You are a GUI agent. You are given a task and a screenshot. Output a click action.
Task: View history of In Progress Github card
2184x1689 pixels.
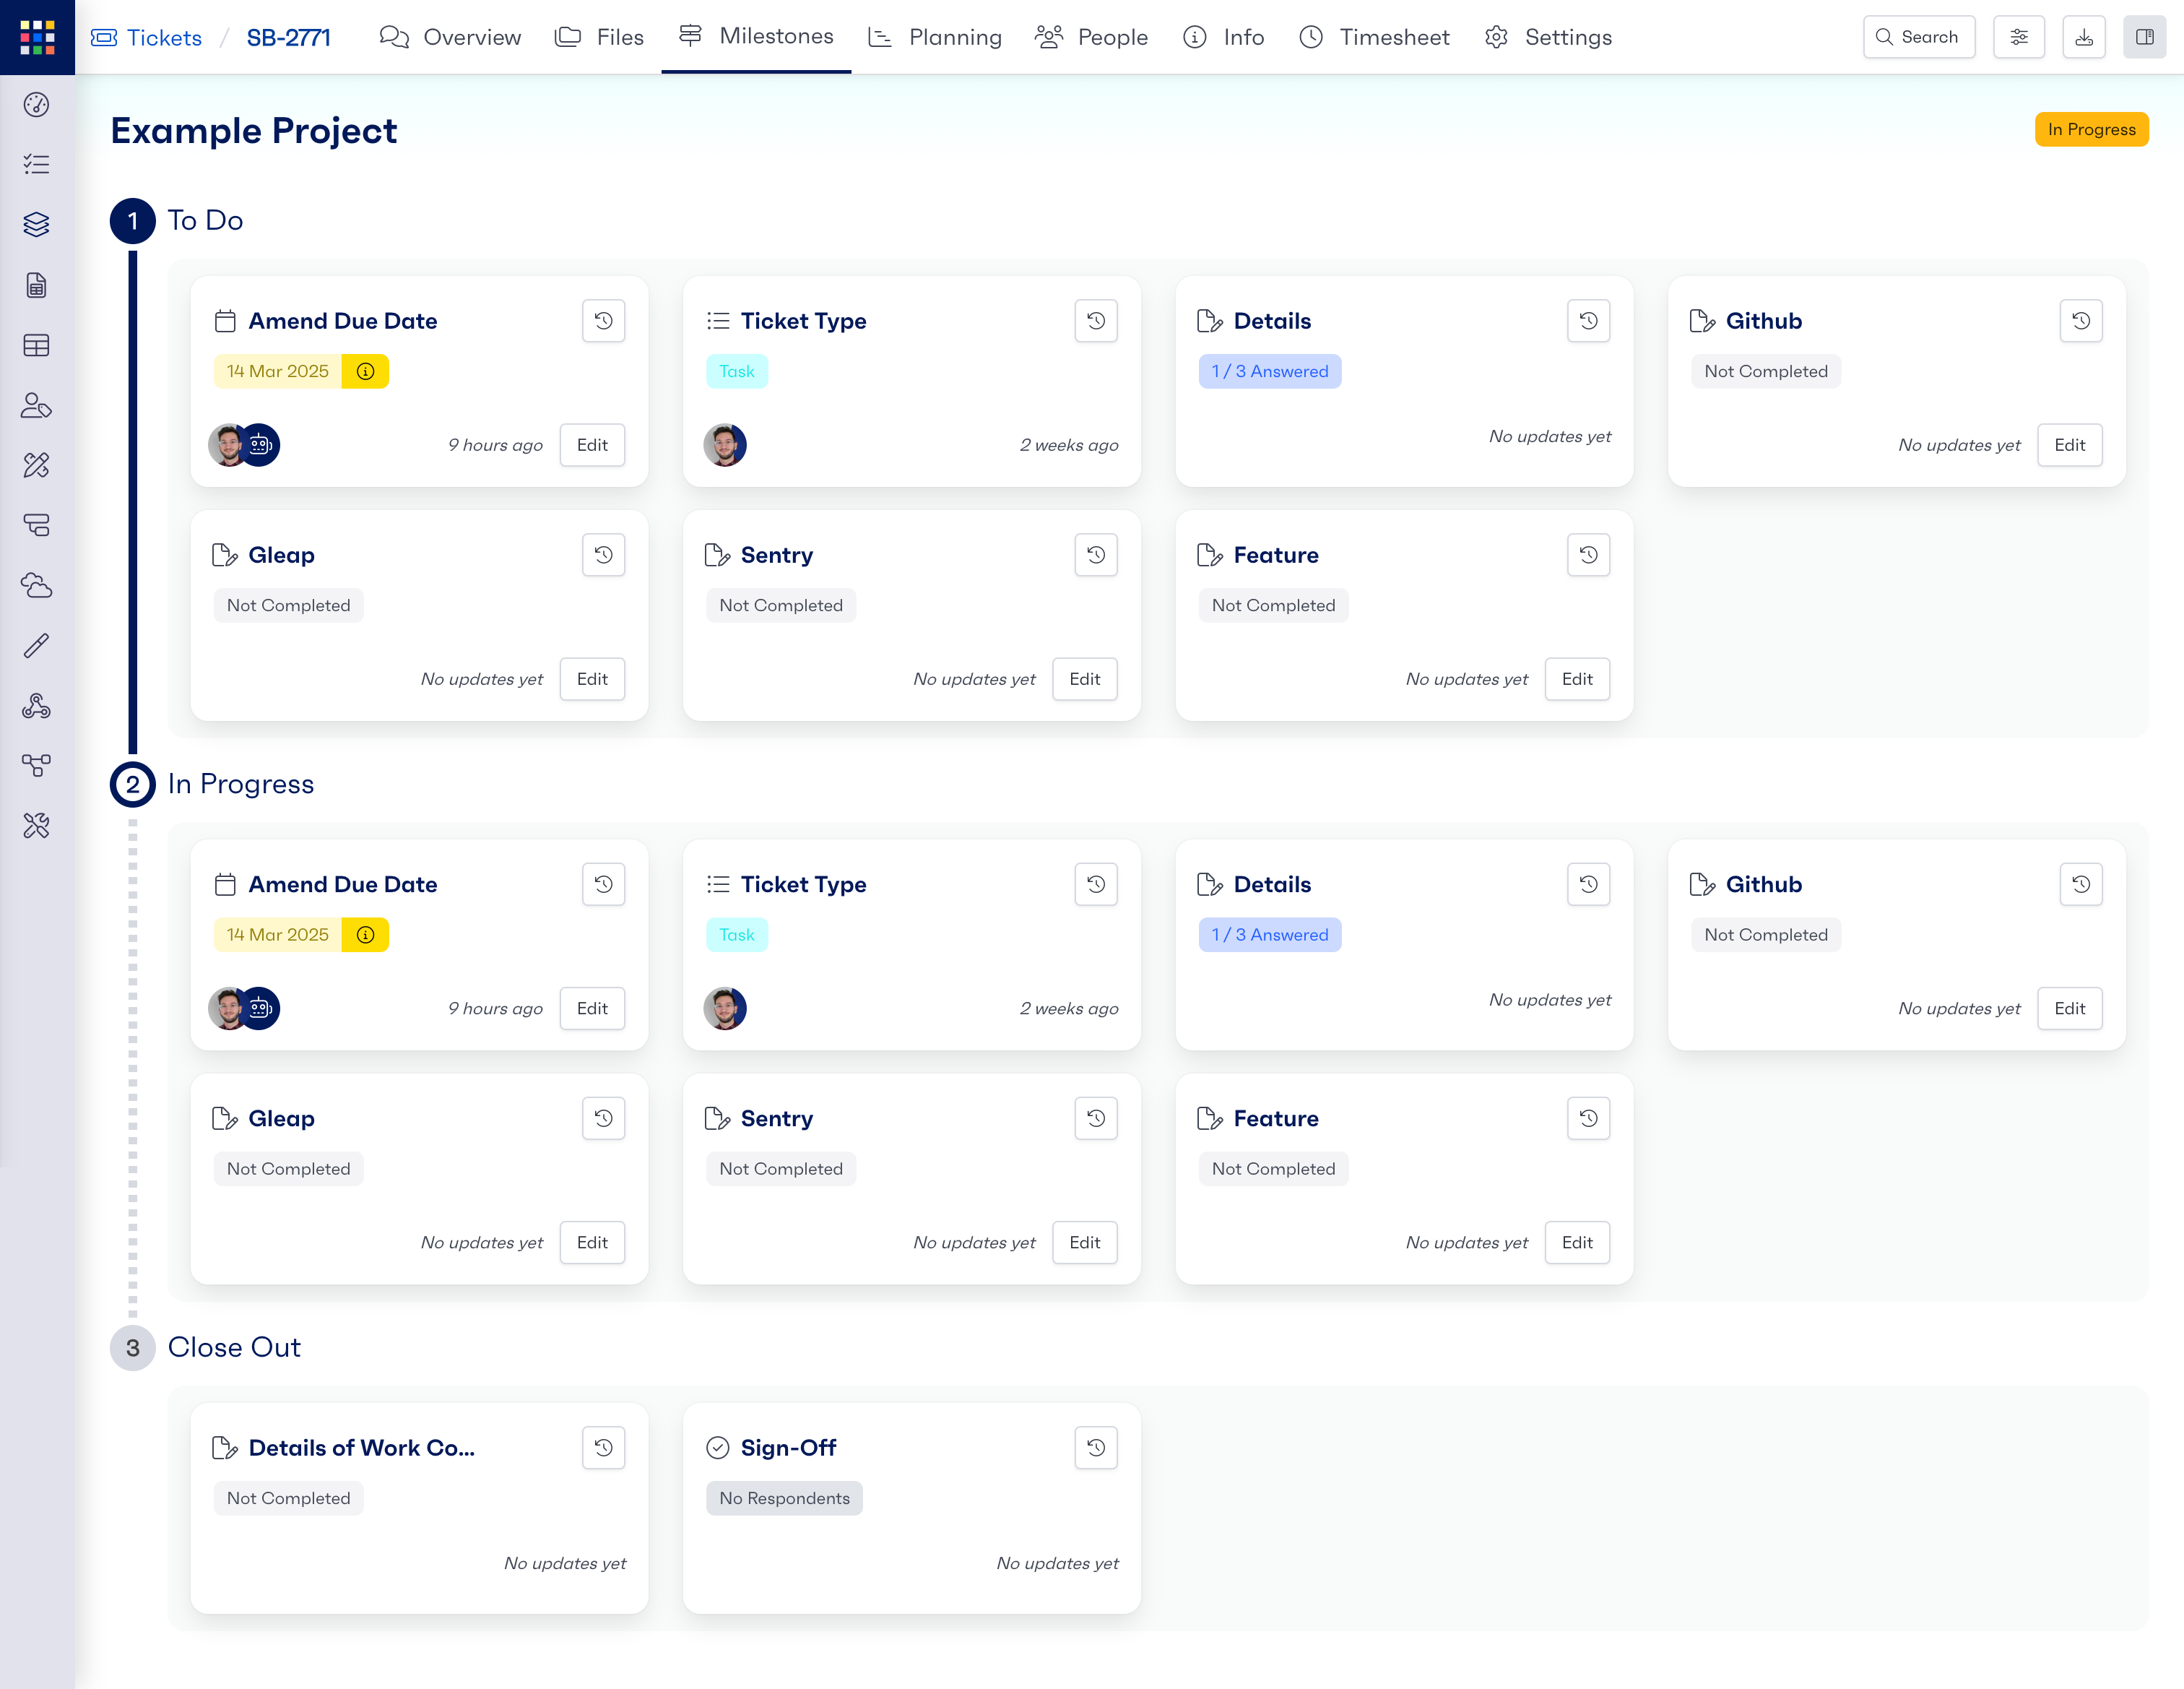(x=2081, y=884)
